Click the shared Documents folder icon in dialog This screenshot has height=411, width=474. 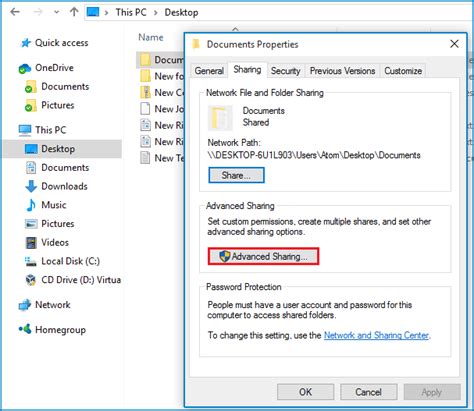point(220,118)
